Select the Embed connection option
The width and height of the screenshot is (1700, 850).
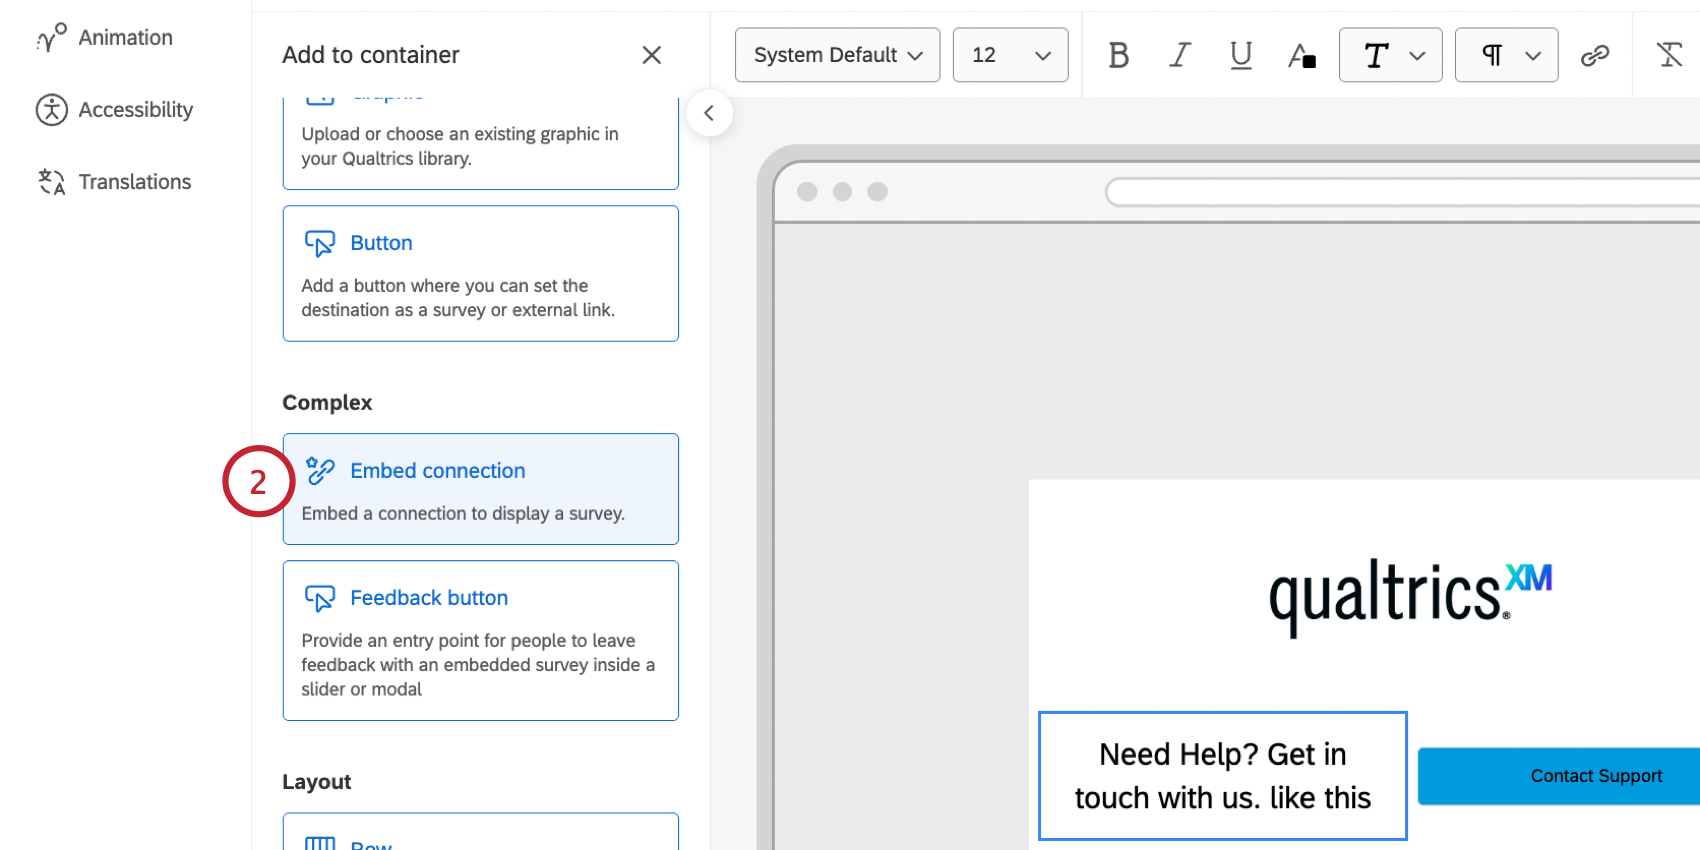coord(481,489)
